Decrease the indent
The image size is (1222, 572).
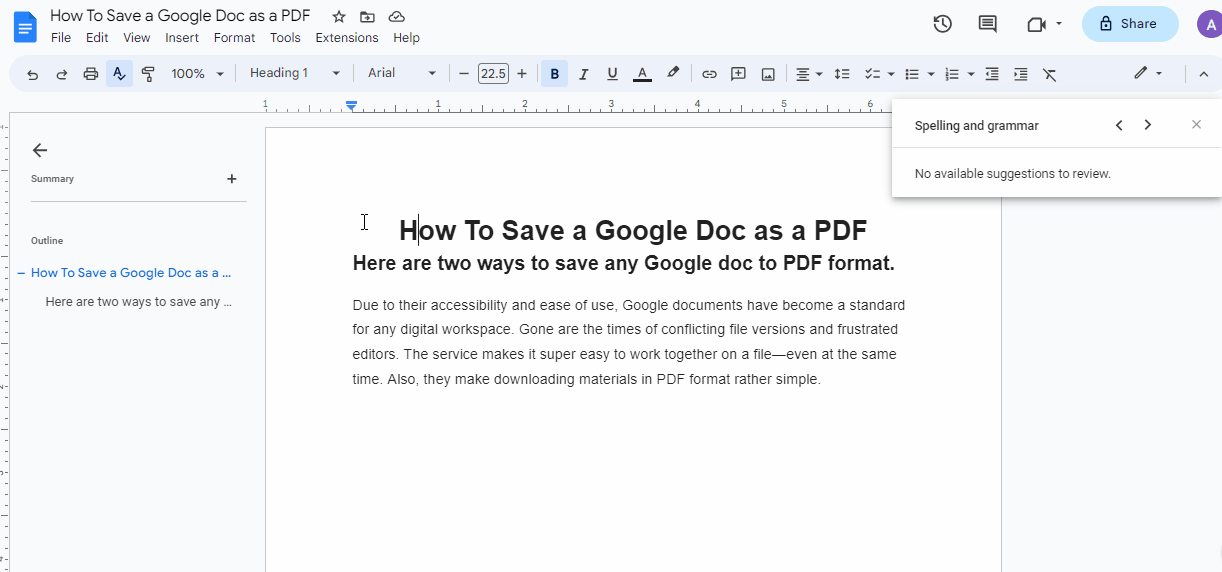(x=992, y=74)
